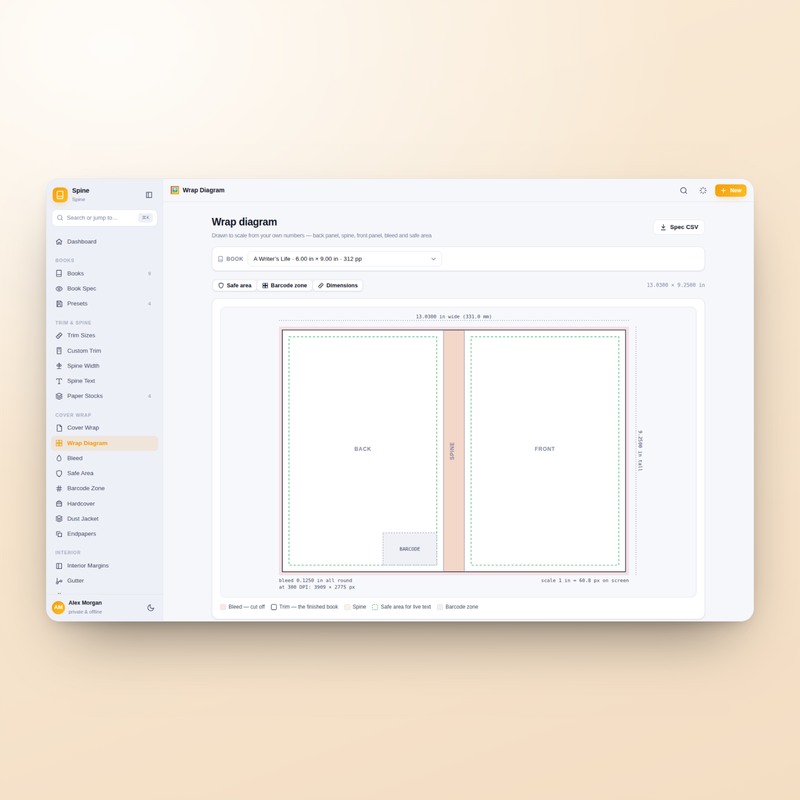Click the Endpapers icon

59,534
